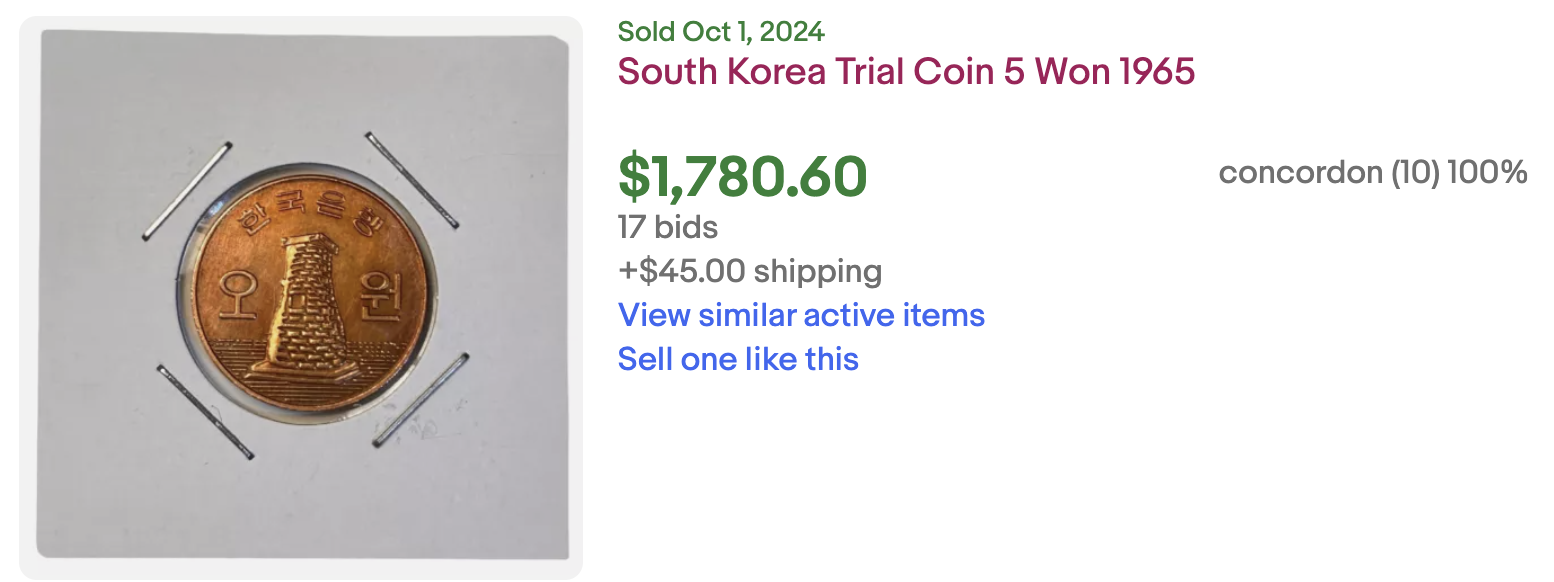Click the seller name concordon
Viewport: 1554px width, 582px height.
tap(1299, 173)
